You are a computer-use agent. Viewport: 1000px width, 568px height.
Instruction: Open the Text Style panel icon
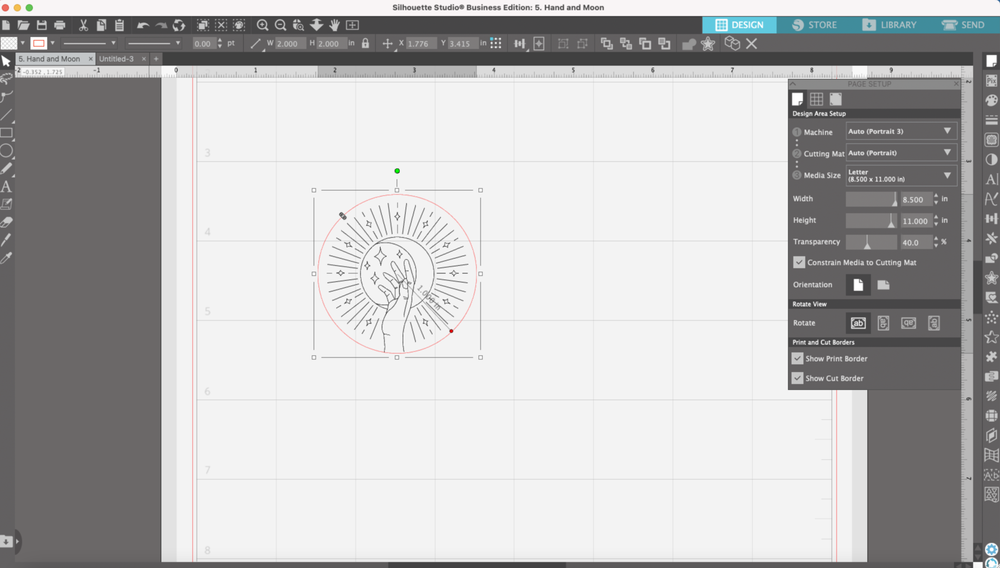[991, 179]
